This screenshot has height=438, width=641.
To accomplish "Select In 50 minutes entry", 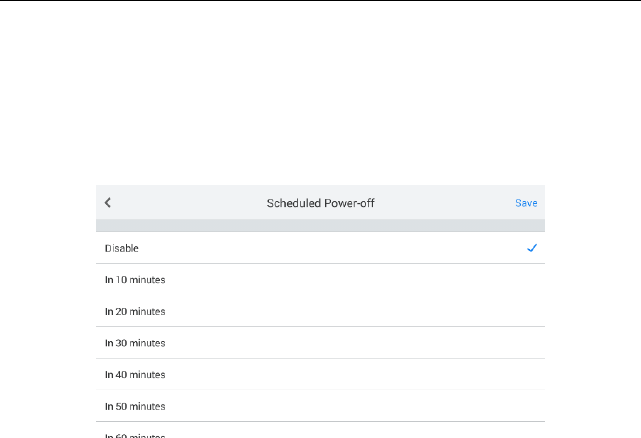I will tap(135, 406).
